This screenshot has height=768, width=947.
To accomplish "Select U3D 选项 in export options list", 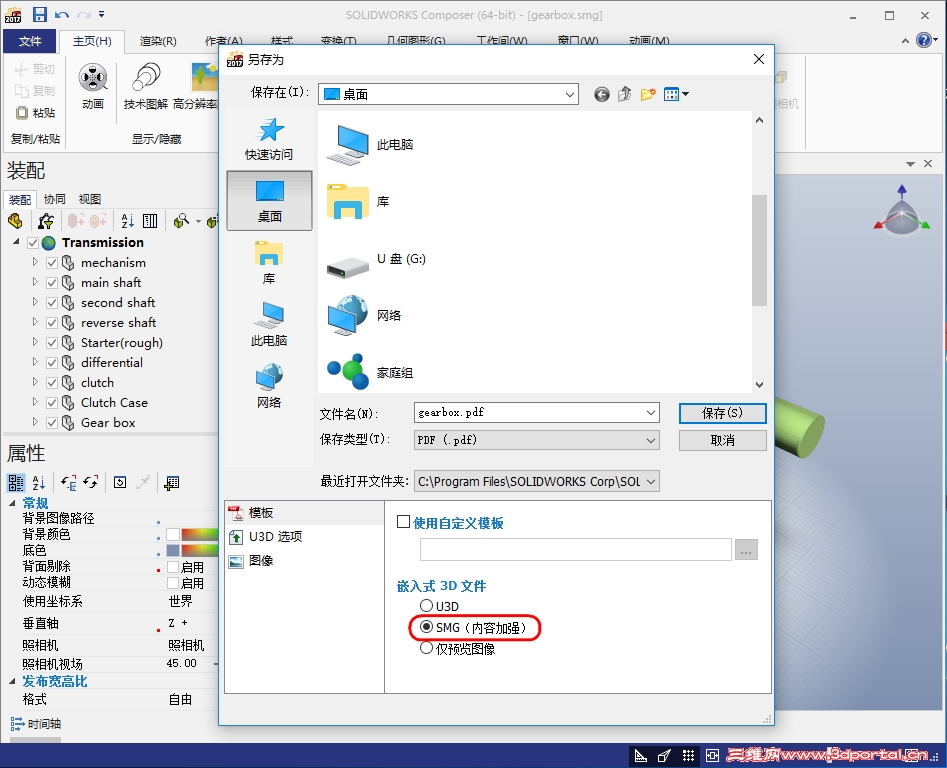I will click(304, 537).
